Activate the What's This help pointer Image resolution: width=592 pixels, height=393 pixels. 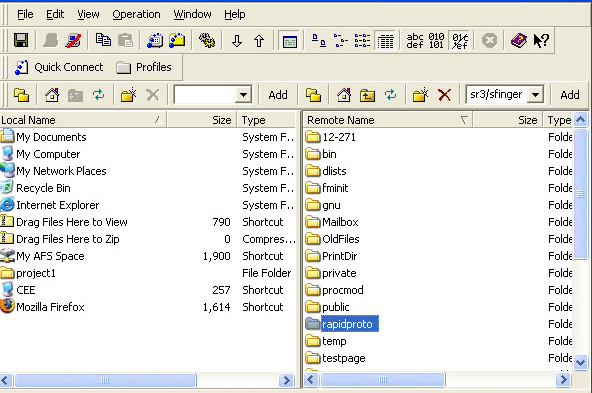pos(541,40)
